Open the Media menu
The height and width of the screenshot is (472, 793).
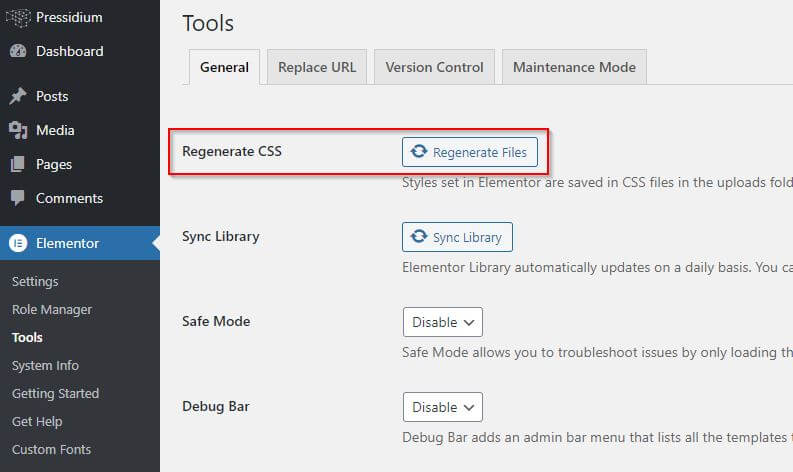(x=80, y=131)
